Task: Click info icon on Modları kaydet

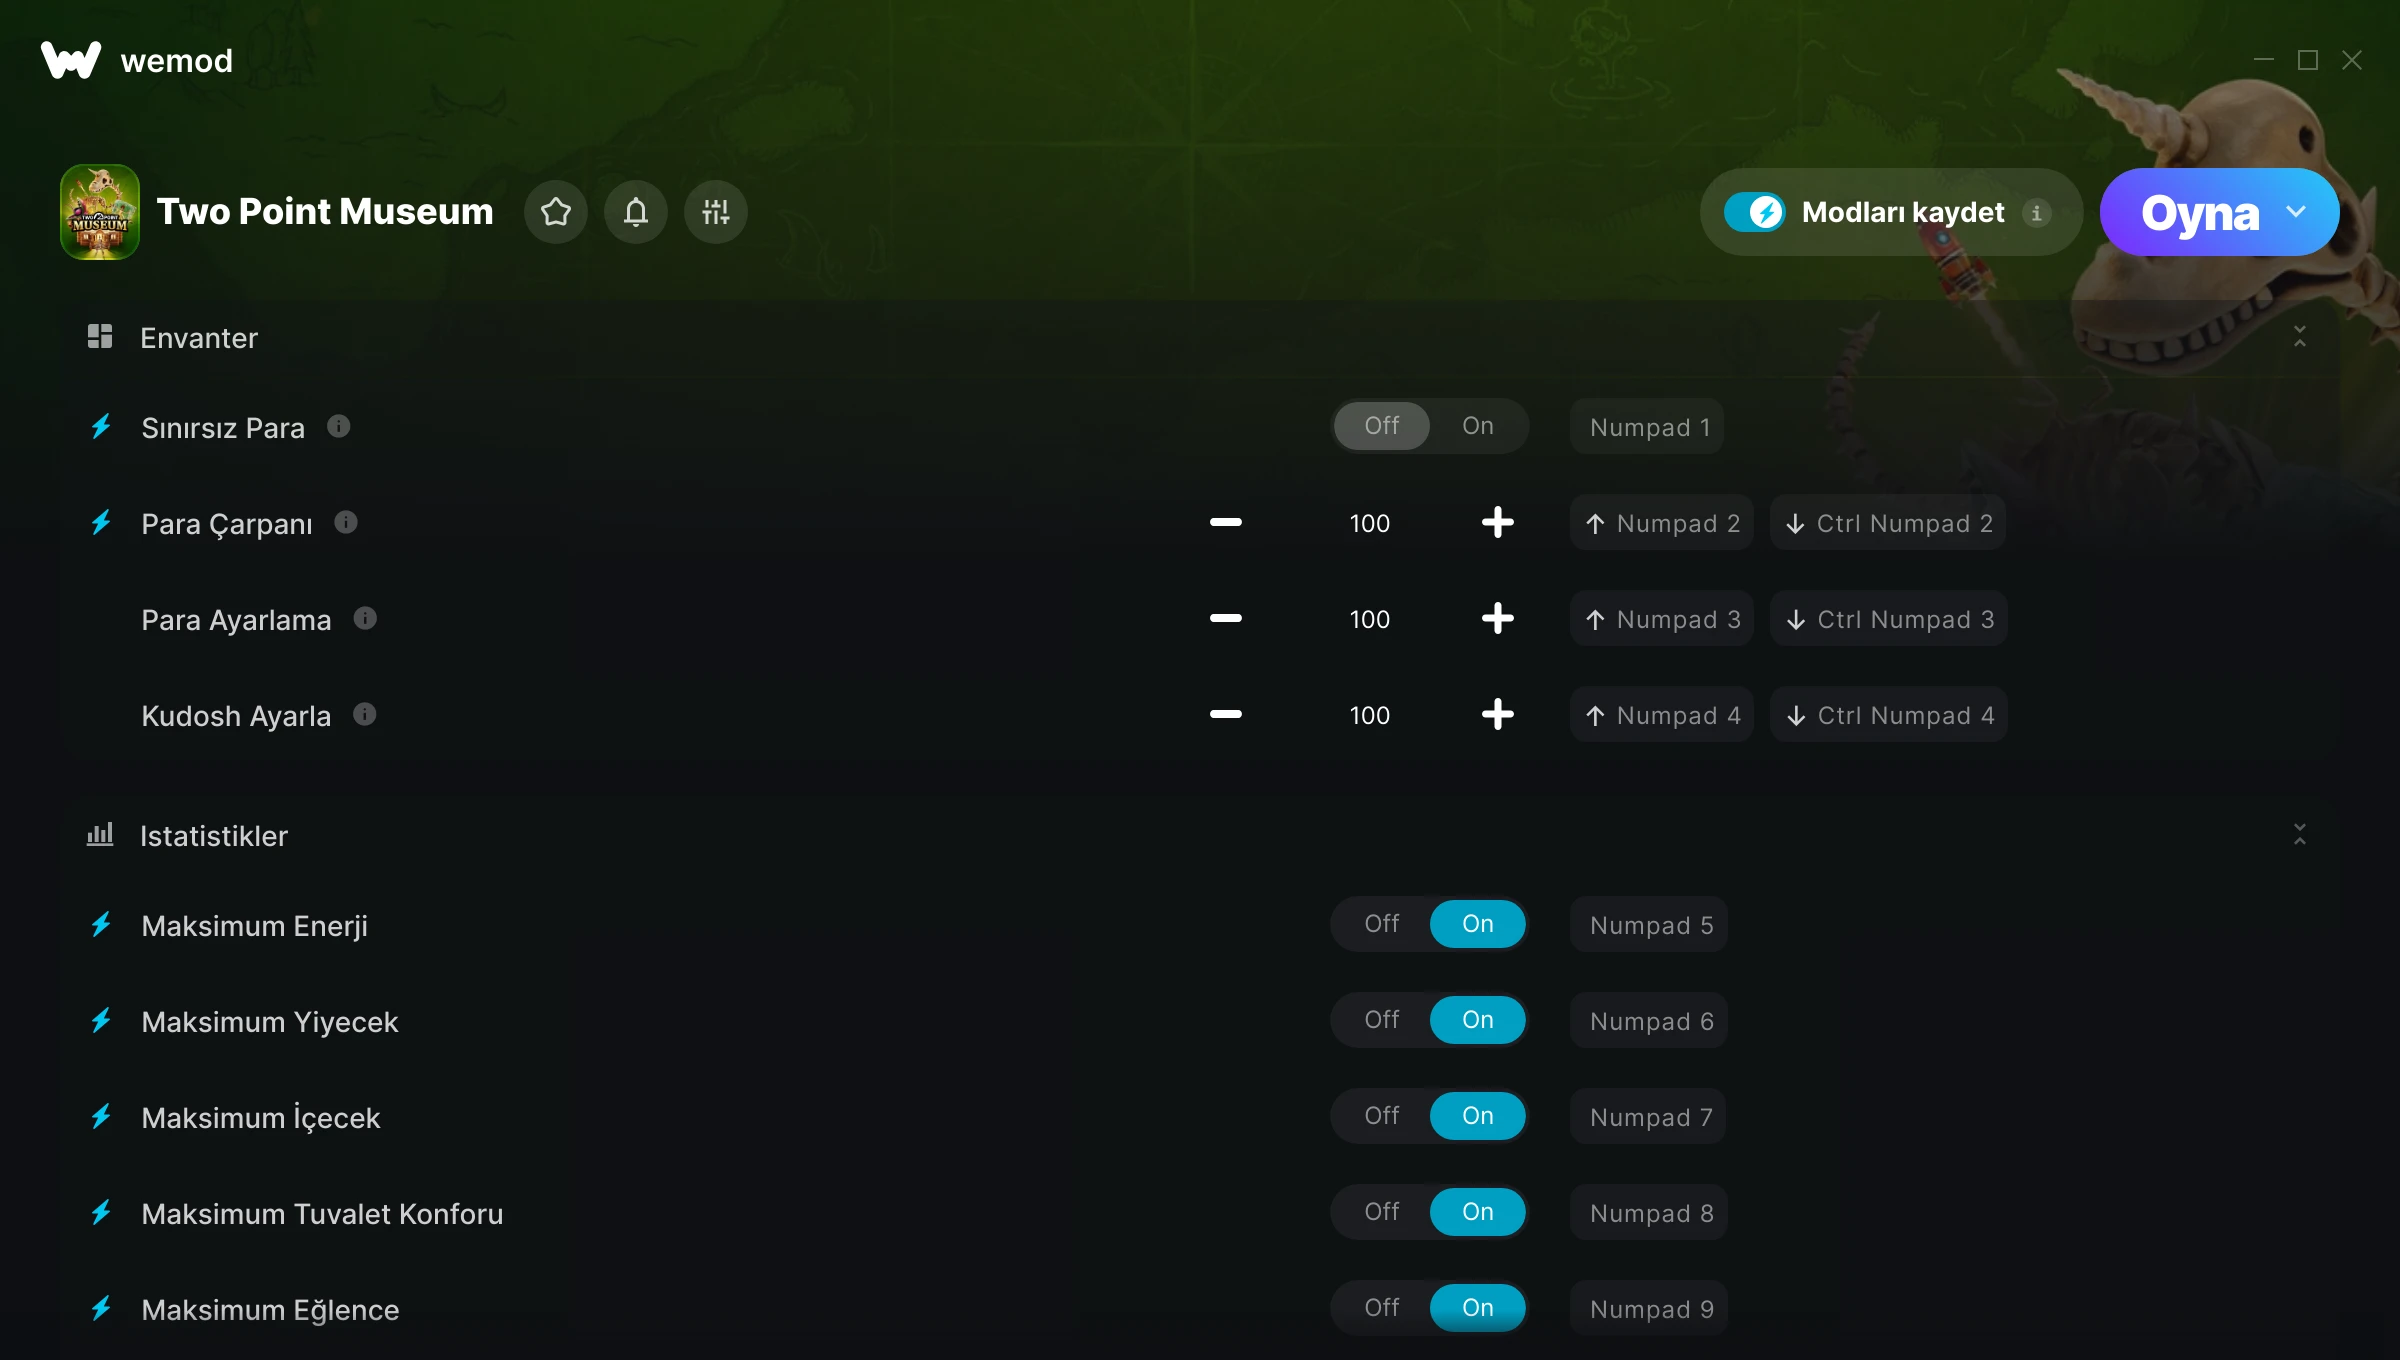Action: point(2037,212)
